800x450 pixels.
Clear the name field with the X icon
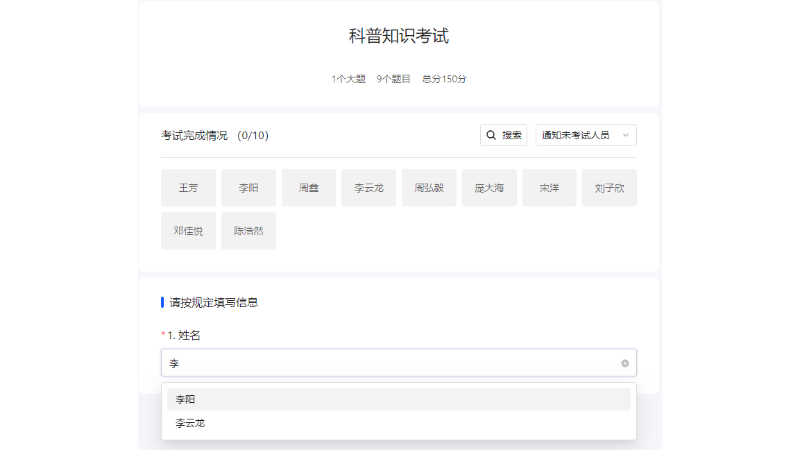pos(624,363)
